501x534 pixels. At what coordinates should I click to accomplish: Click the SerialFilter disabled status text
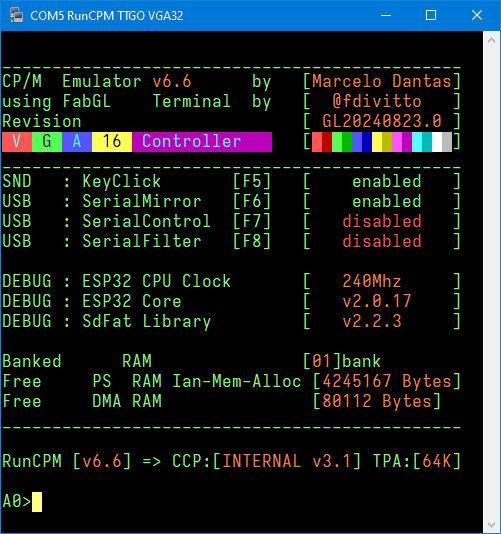pos(382,241)
